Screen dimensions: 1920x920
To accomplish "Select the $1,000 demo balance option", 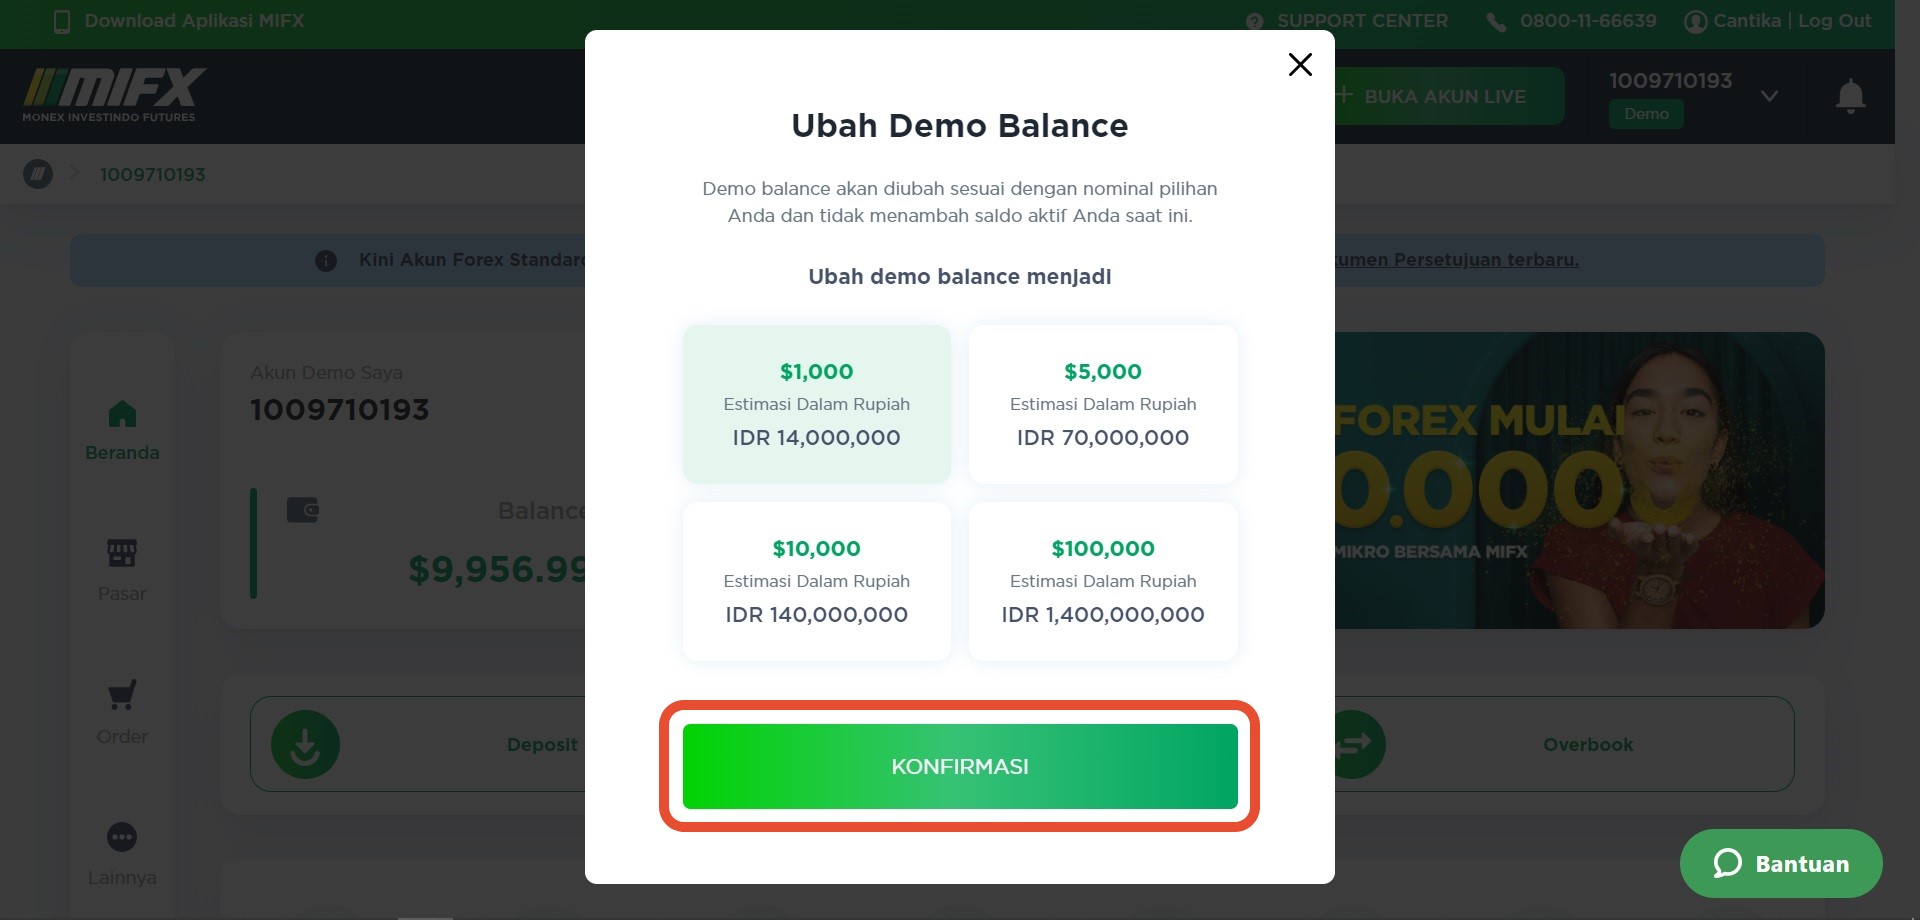I will (817, 404).
